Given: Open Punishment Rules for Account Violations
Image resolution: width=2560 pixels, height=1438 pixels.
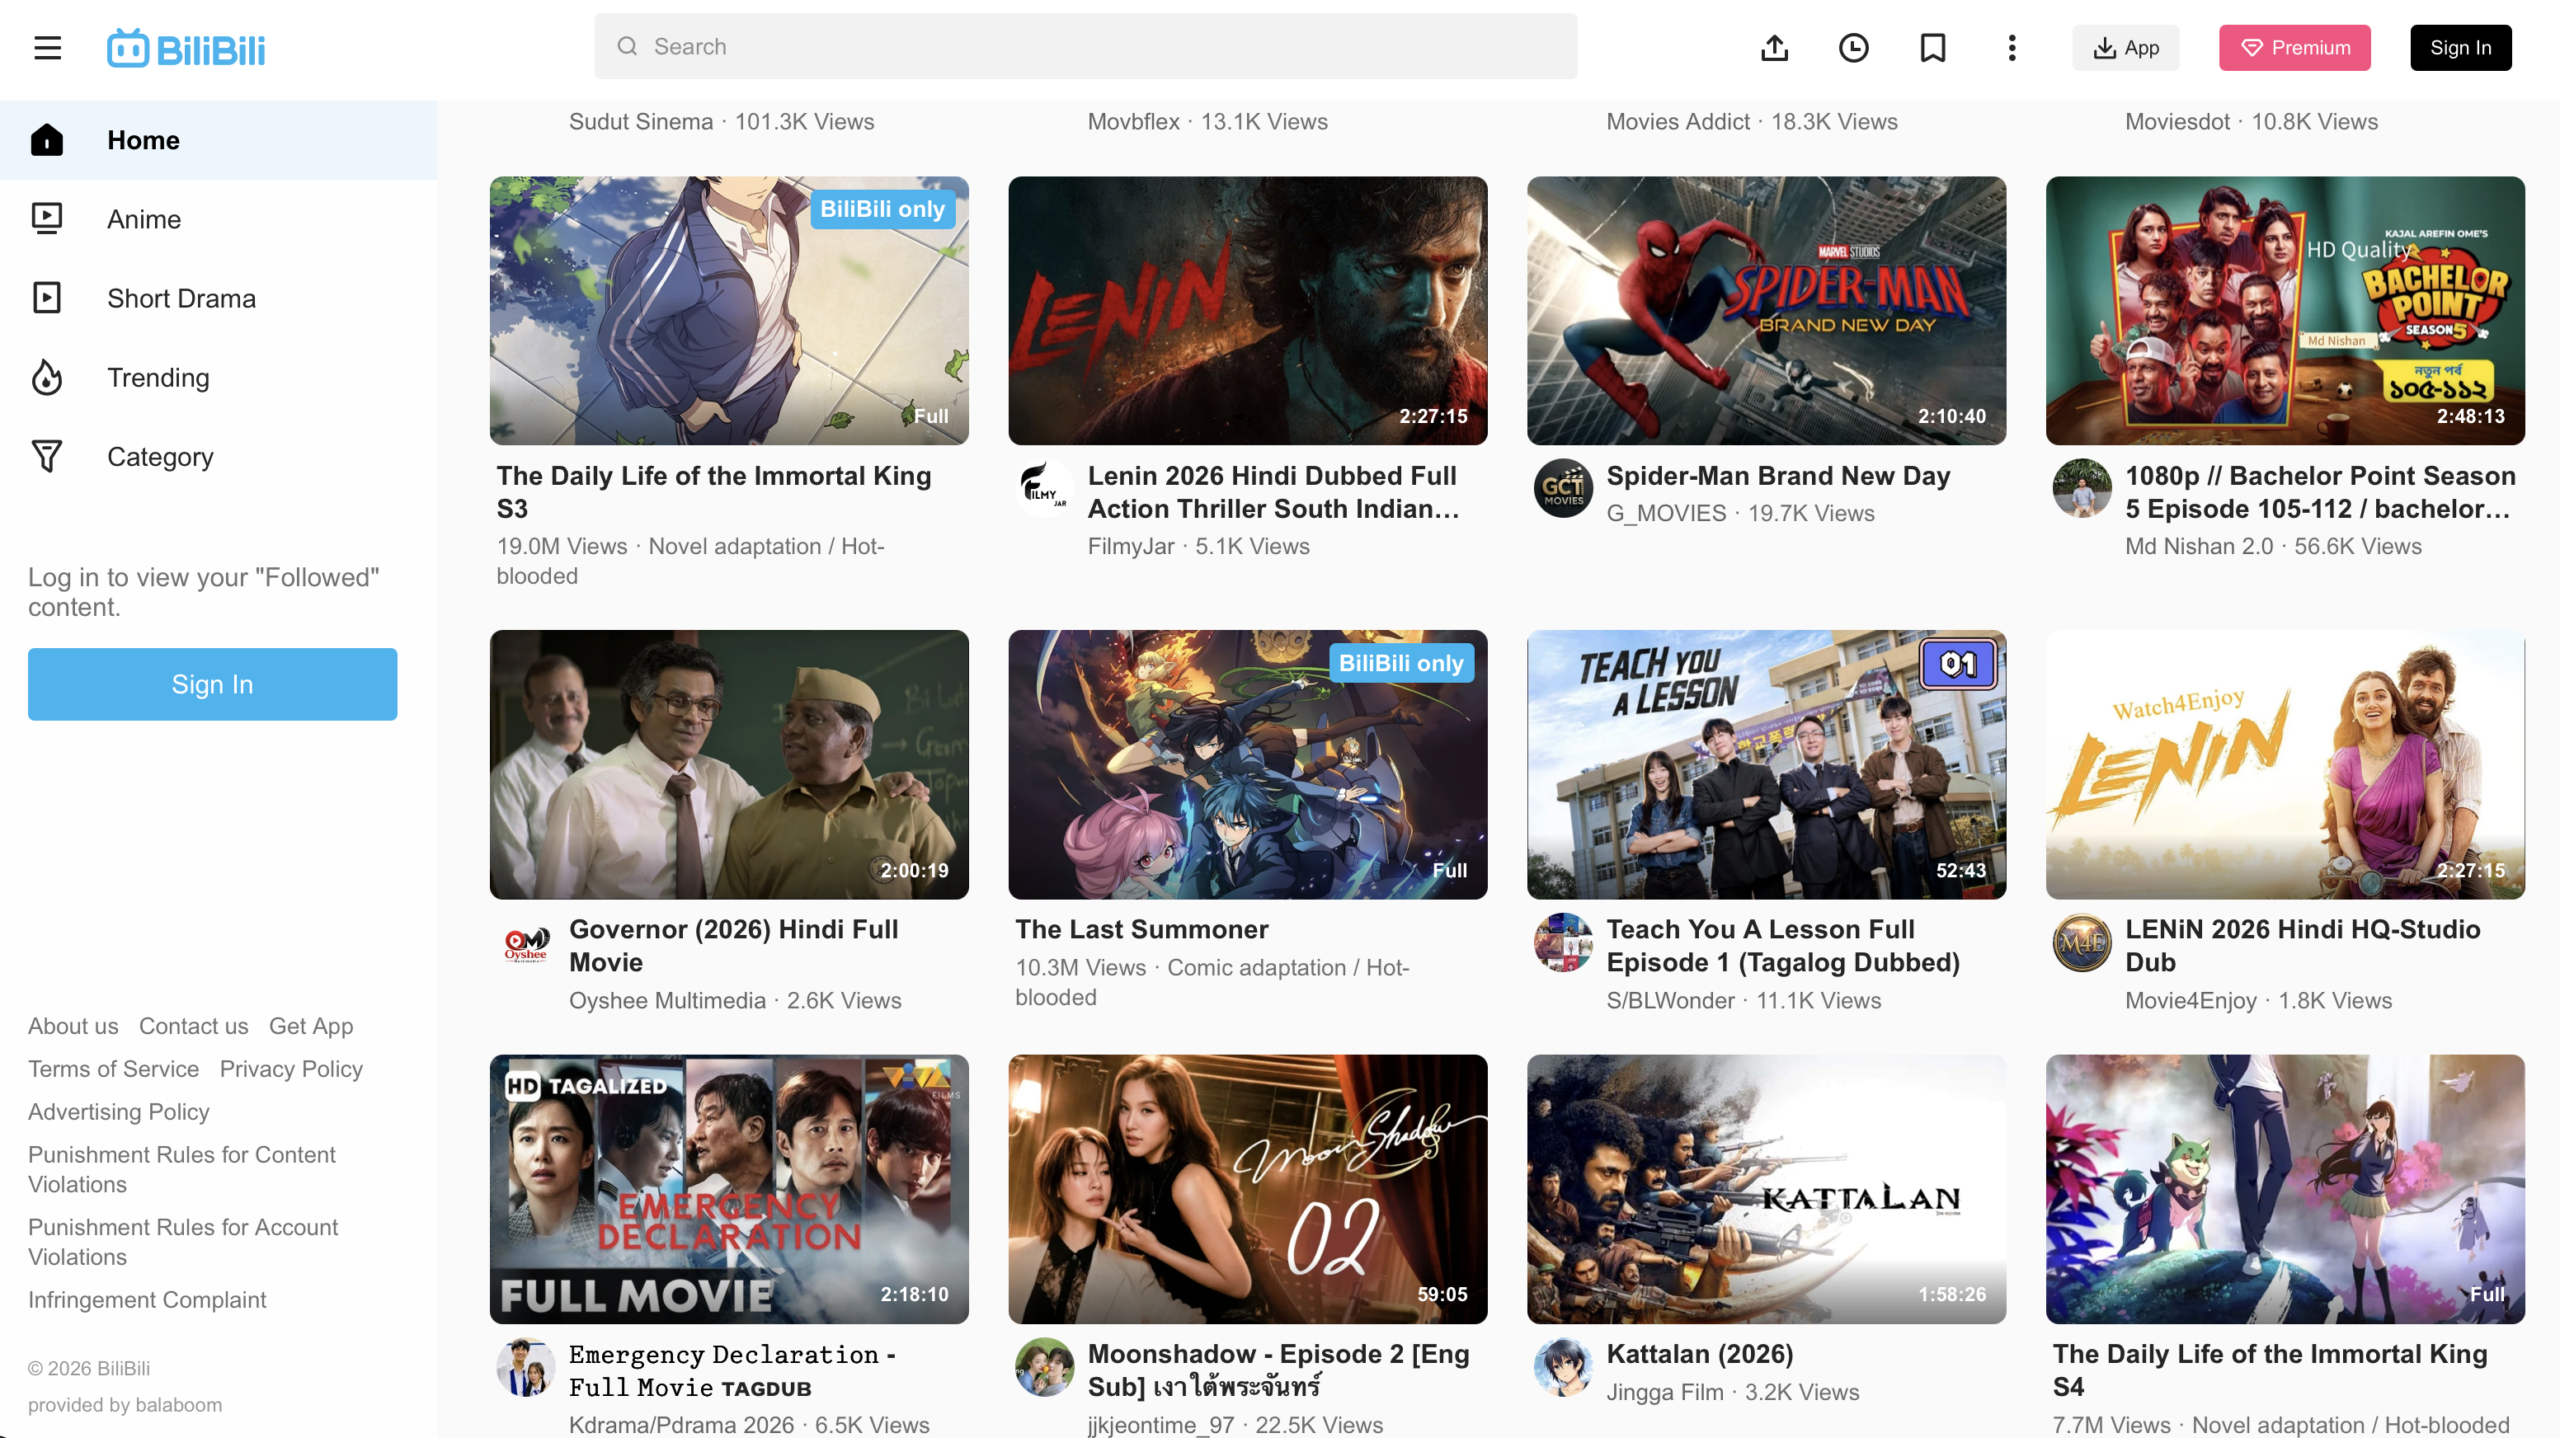Looking at the screenshot, I should [183, 1242].
